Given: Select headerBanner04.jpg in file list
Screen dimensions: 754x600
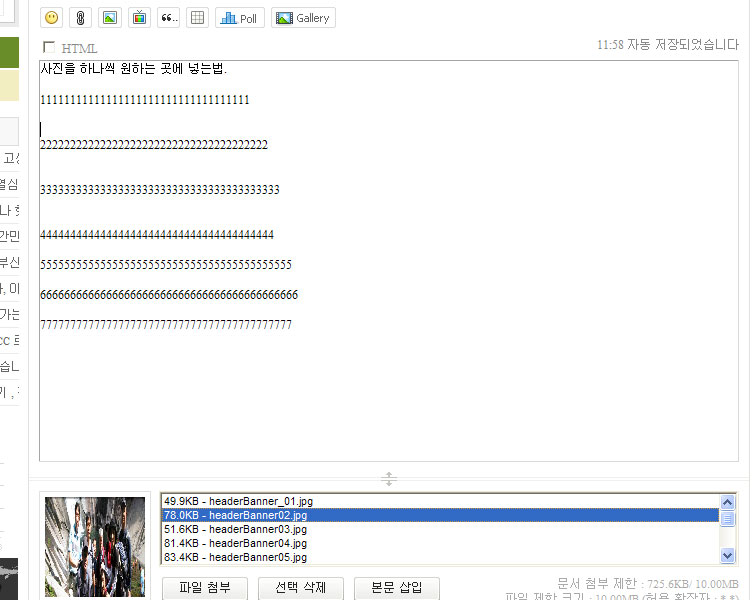Looking at the screenshot, I should pos(440,543).
